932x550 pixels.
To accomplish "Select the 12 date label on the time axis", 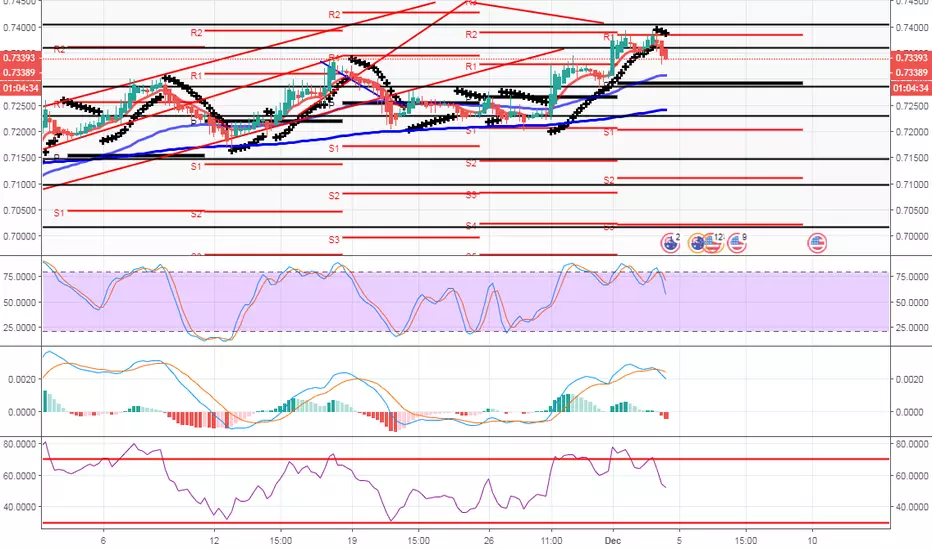I will coord(214,540).
